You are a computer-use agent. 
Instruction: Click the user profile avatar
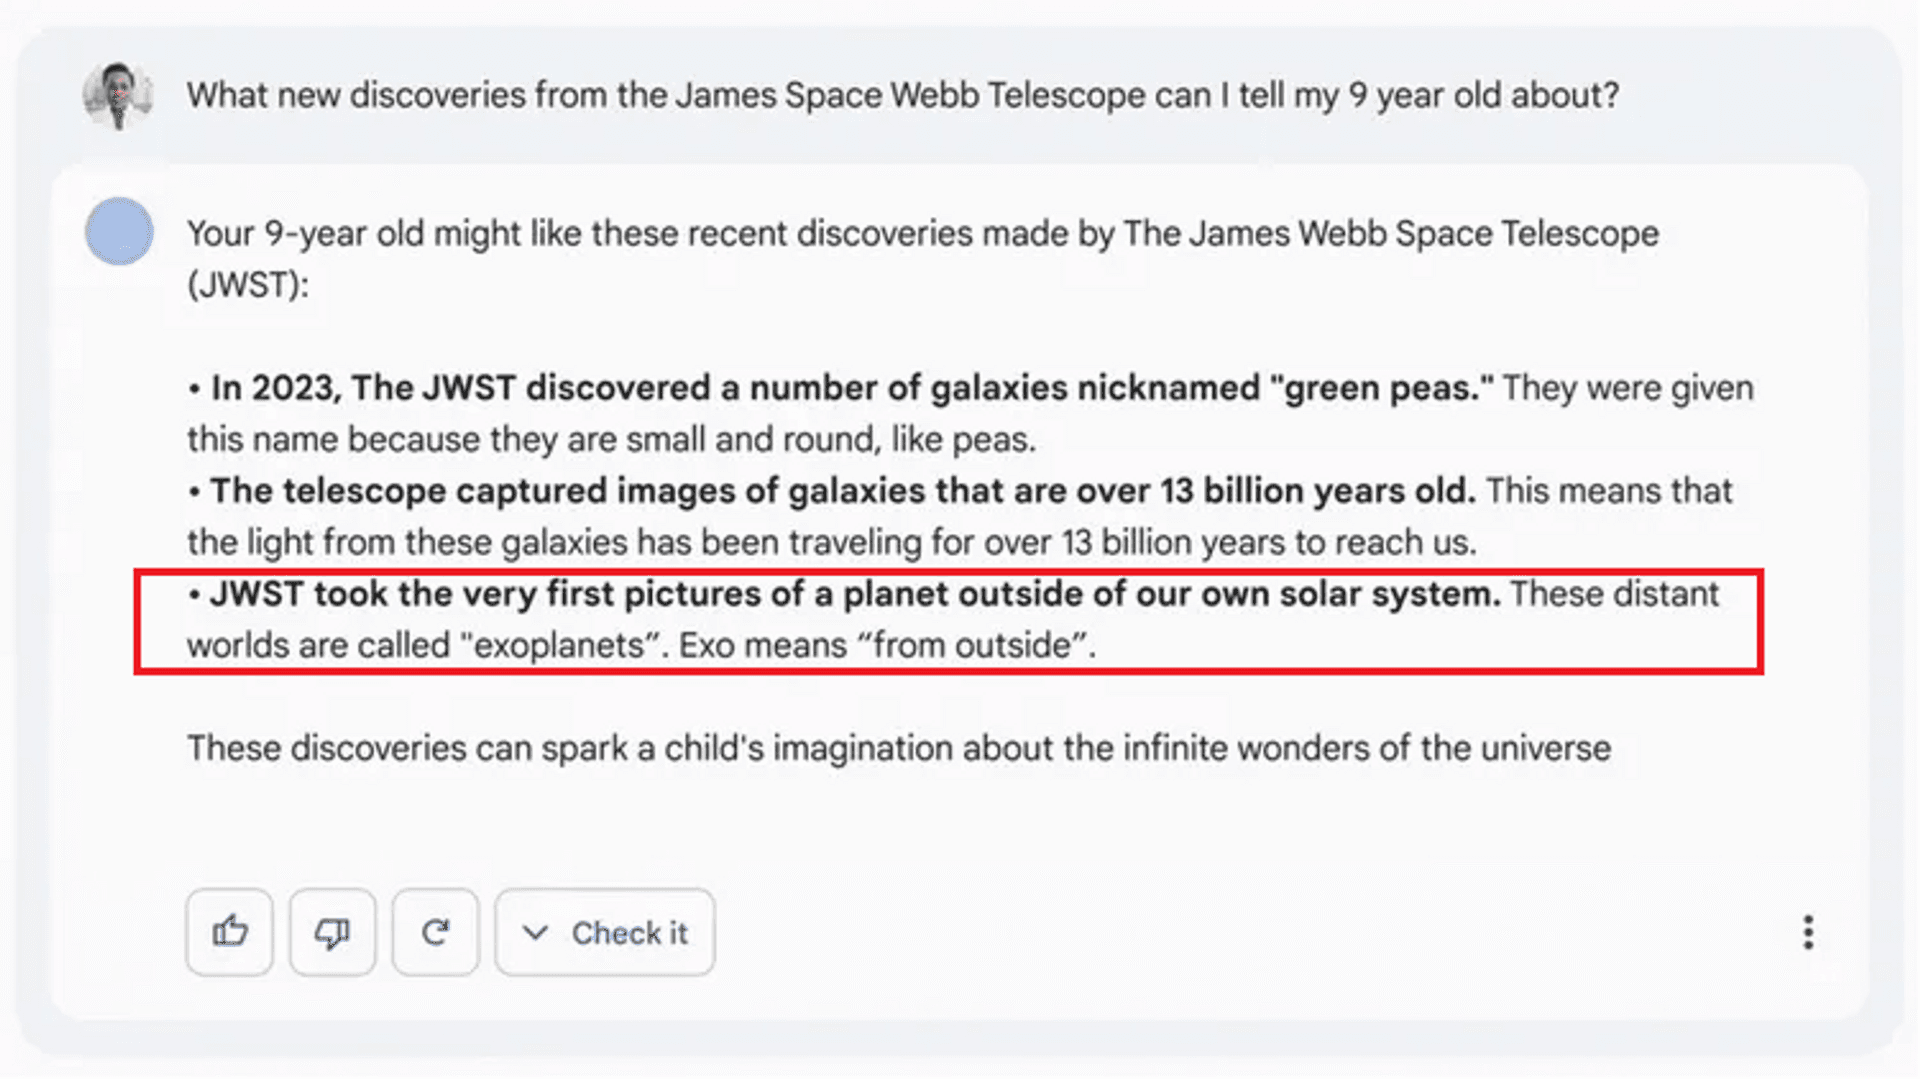[x=119, y=97]
